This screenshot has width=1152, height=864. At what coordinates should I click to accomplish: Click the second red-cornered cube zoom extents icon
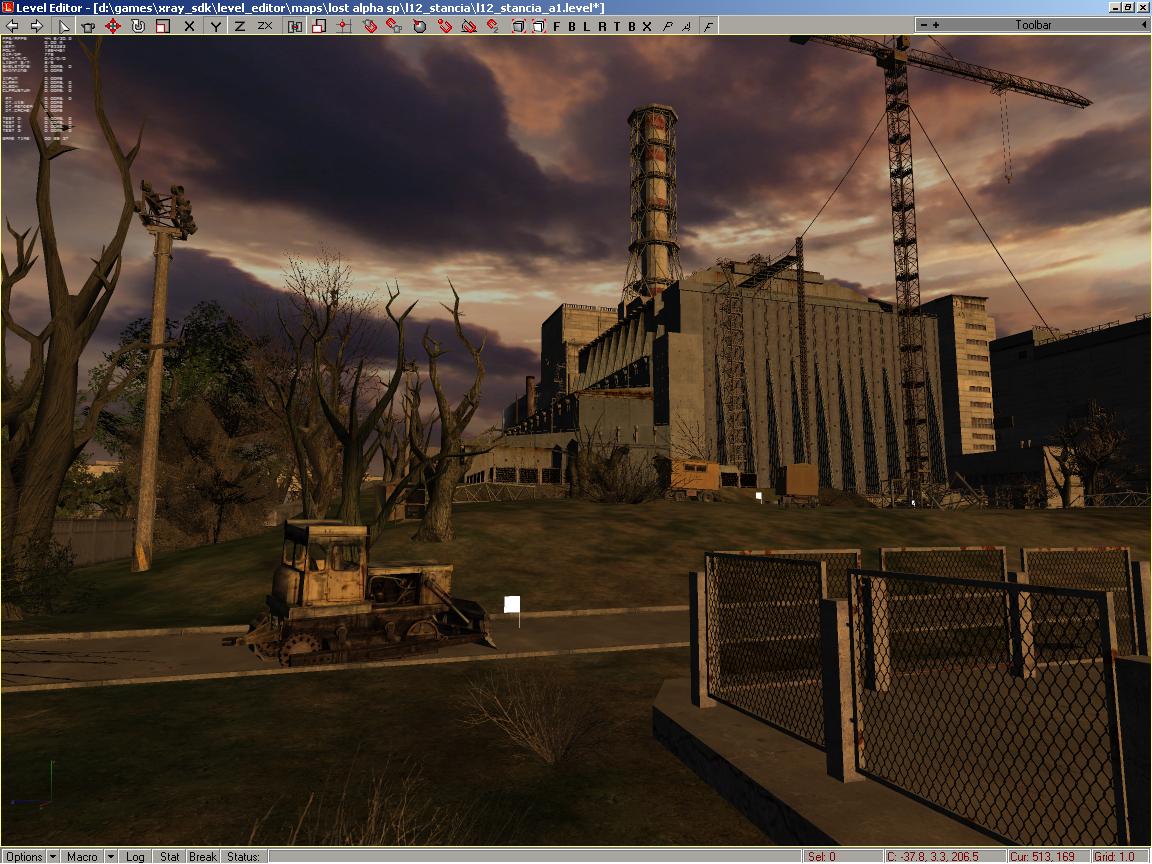tap(539, 26)
